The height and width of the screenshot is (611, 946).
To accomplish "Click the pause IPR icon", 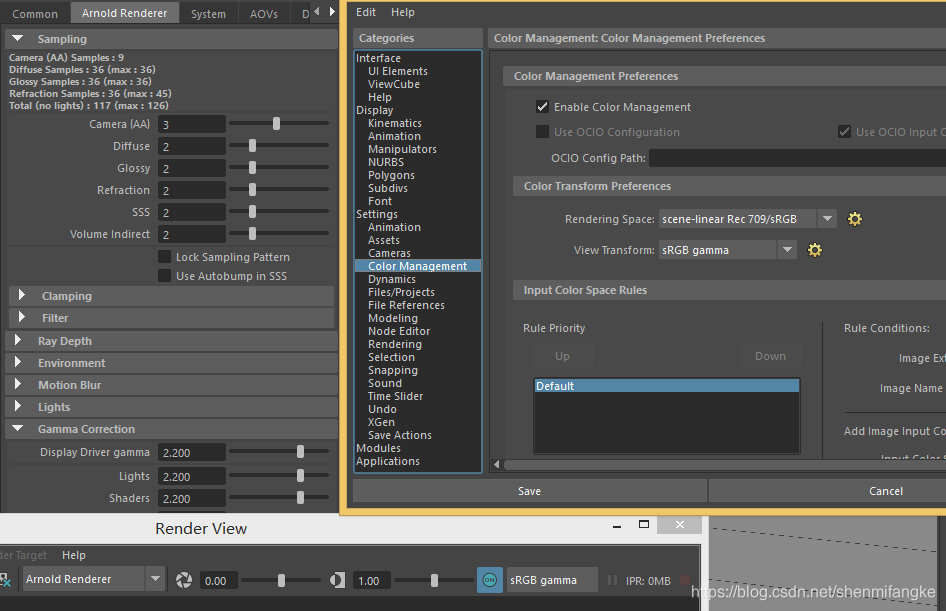I will [612, 580].
